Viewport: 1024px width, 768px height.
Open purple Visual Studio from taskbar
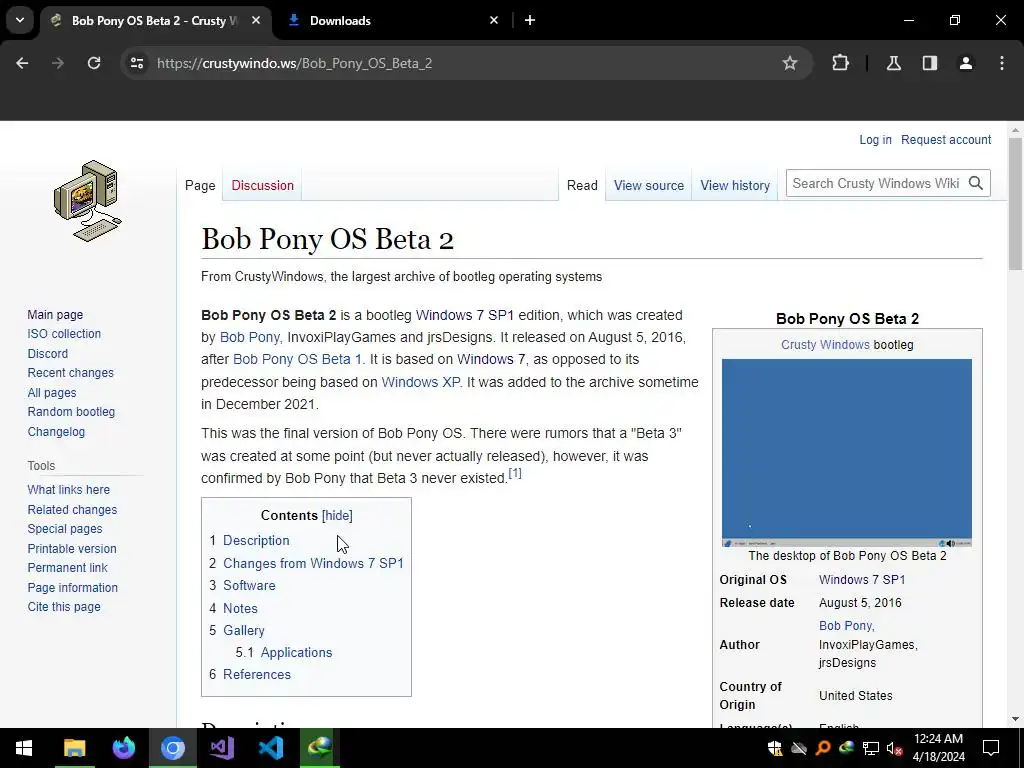click(x=221, y=748)
